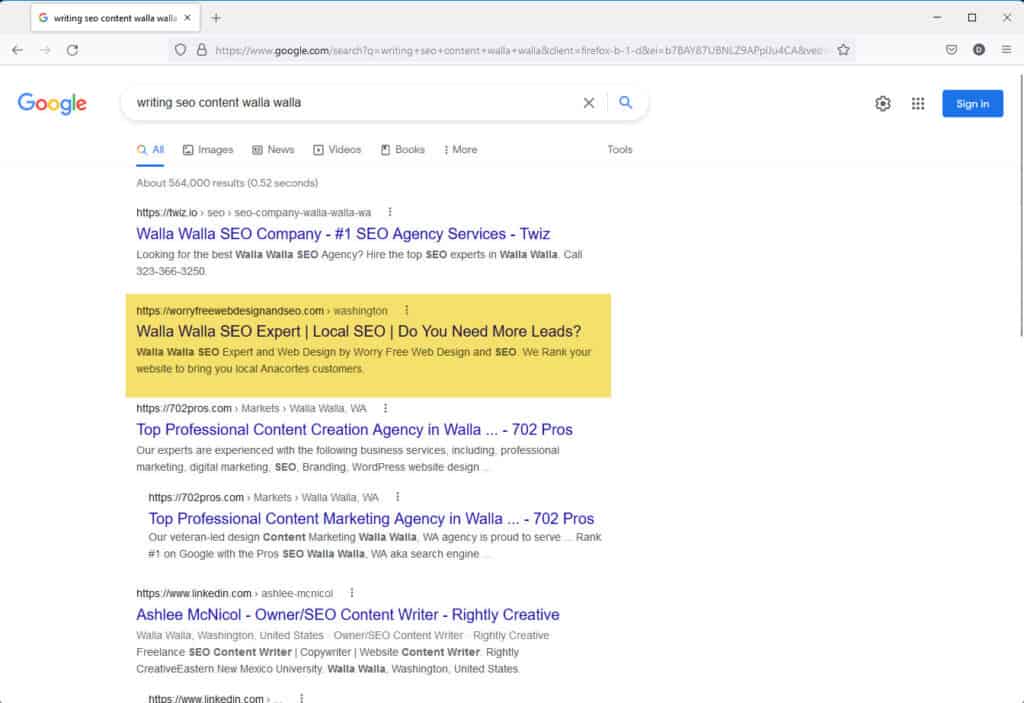The height and width of the screenshot is (703, 1024).
Task: Select the 'writing seo content walla walla' tab
Action: click(115, 18)
